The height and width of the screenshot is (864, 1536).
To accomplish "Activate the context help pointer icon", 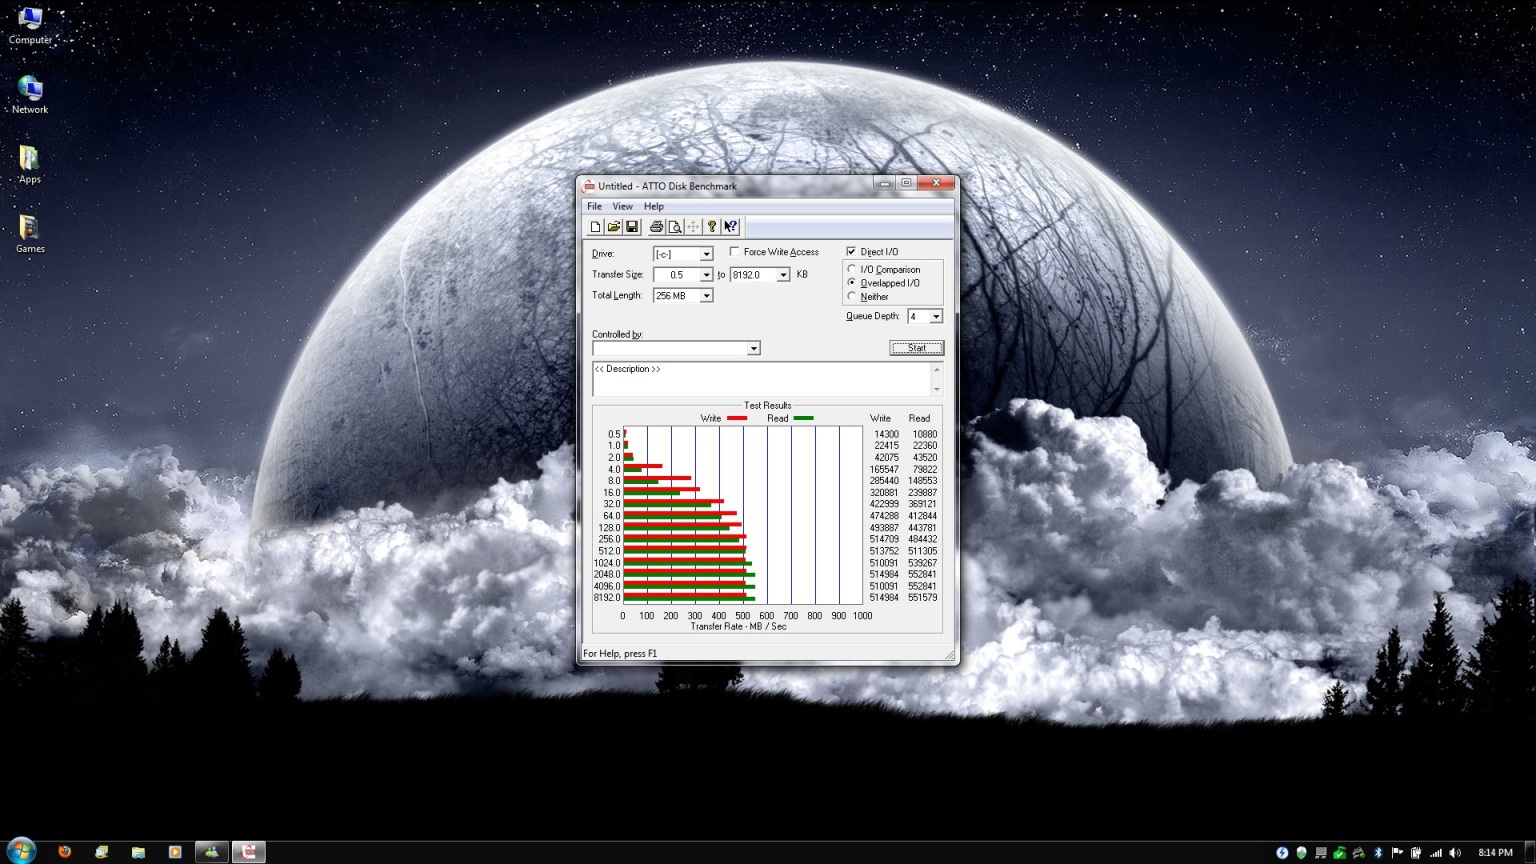I will (731, 227).
